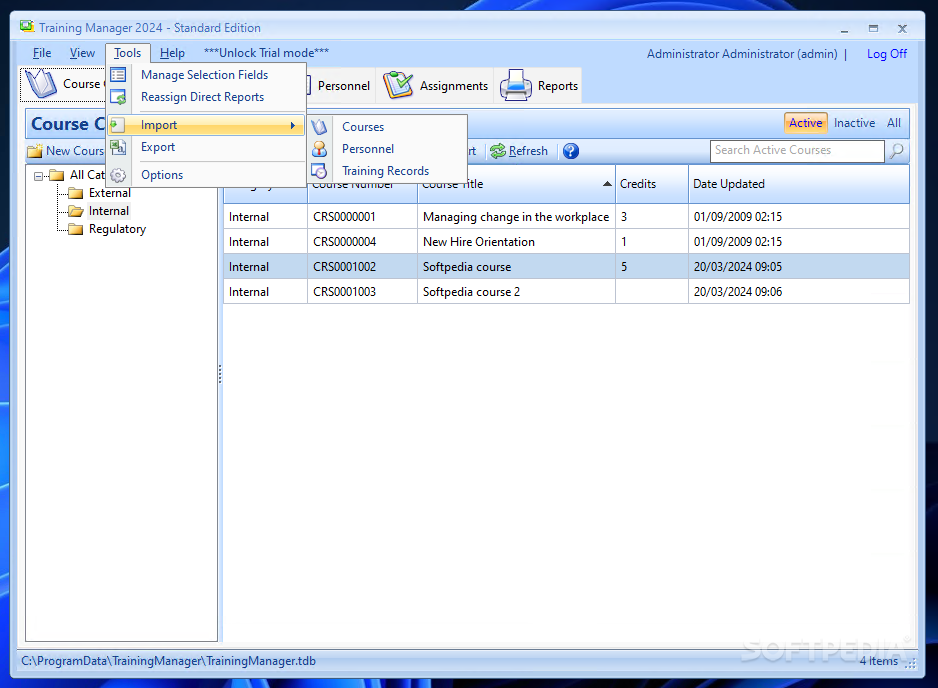Select the Managing change in the workplace row
Image resolution: width=938 pixels, height=688 pixels.
(566, 217)
